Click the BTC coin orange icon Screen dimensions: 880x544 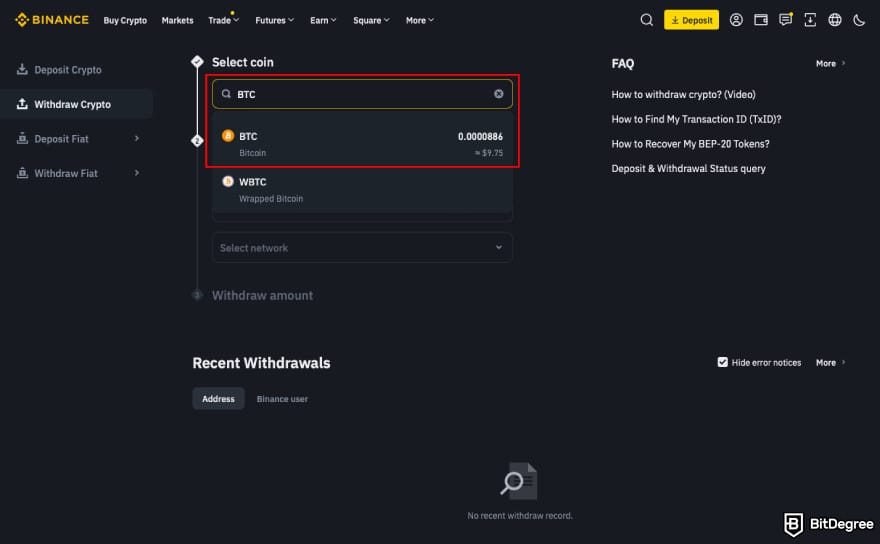[228, 135]
